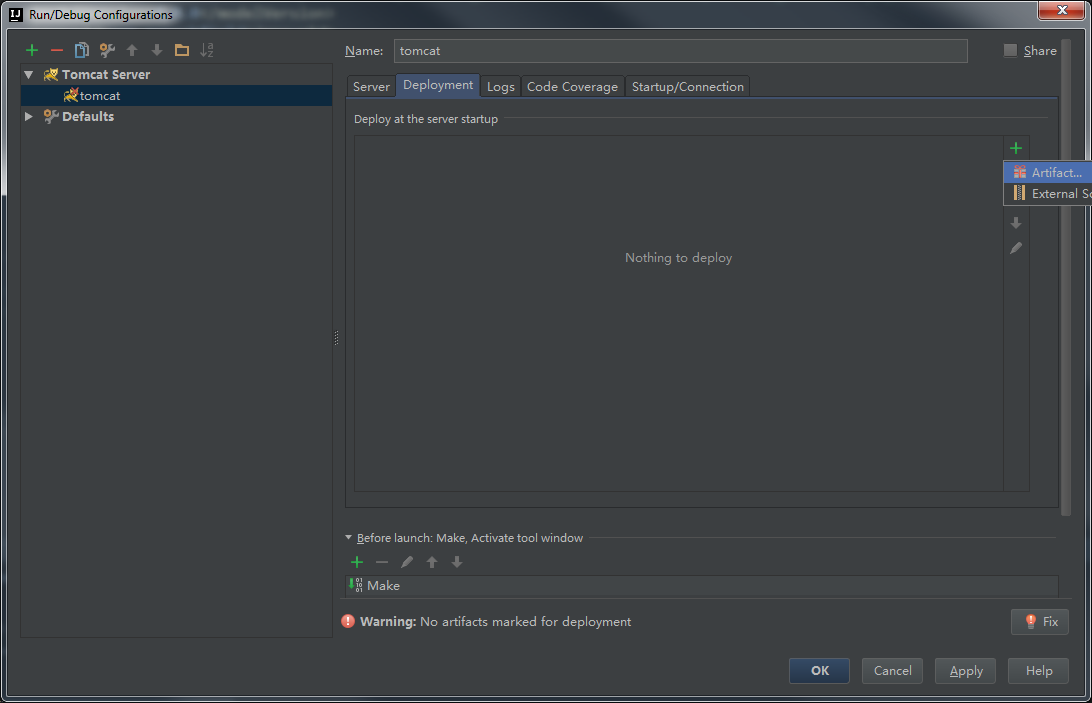Add a deployment item using the green plus
Viewport: 1092px width, 703px height.
point(1015,148)
